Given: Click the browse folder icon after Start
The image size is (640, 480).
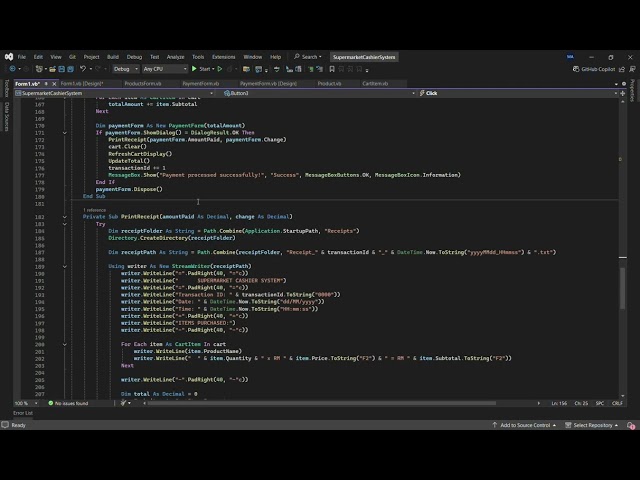Looking at the screenshot, I should point(246,69).
